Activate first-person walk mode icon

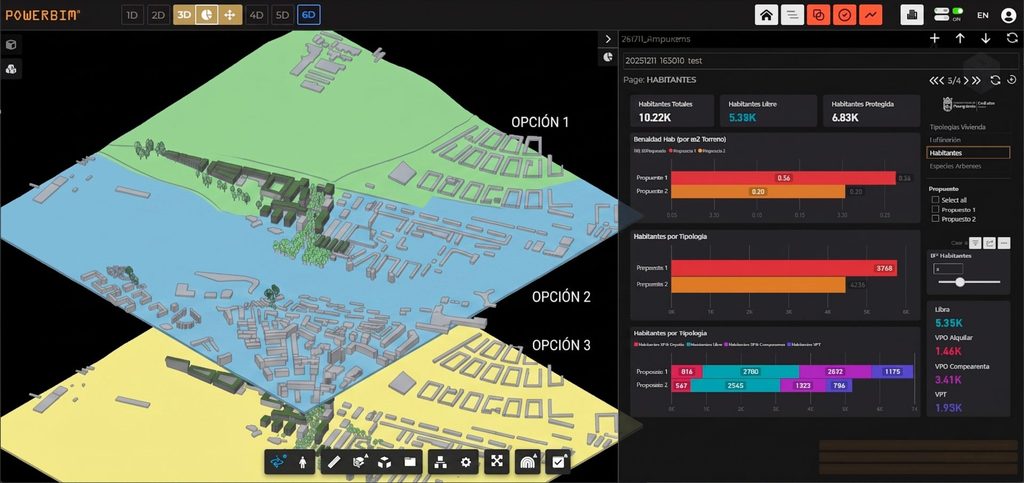coord(302,461)
